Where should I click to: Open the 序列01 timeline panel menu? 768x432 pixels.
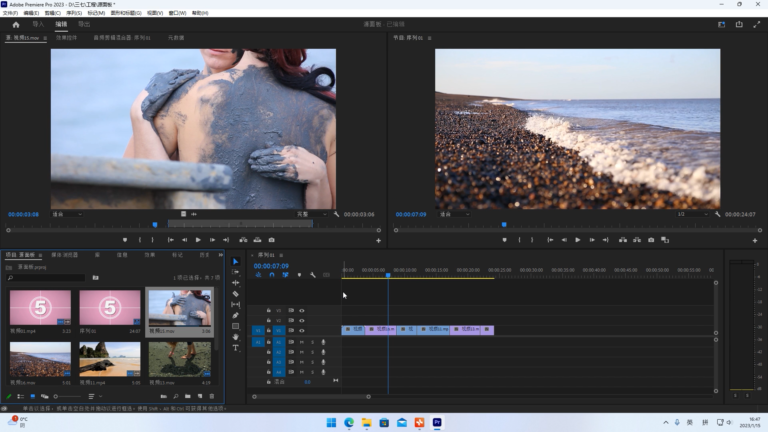[281, 255]
